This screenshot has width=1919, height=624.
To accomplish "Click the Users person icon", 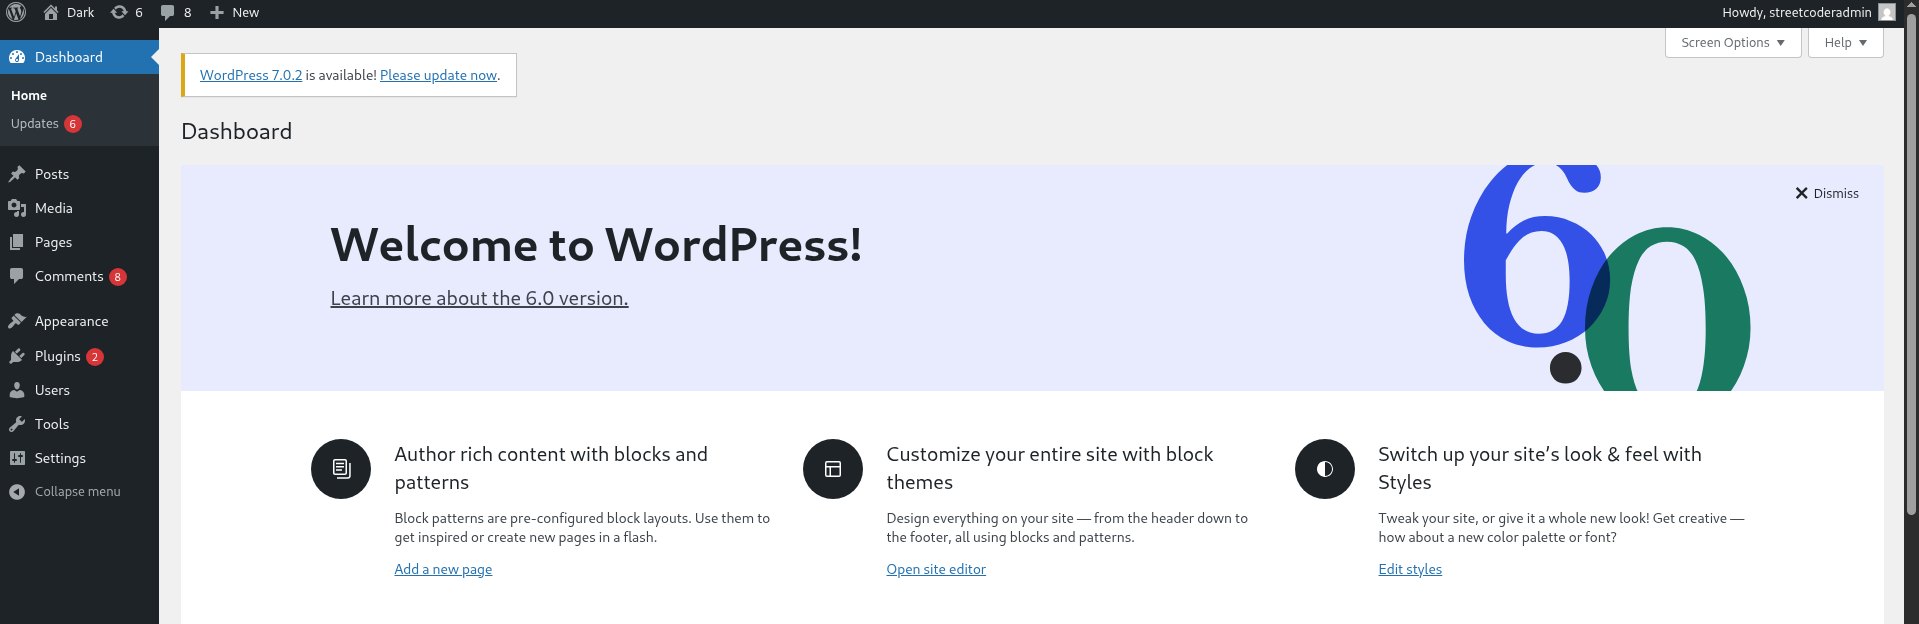I will tap(17, 390).
